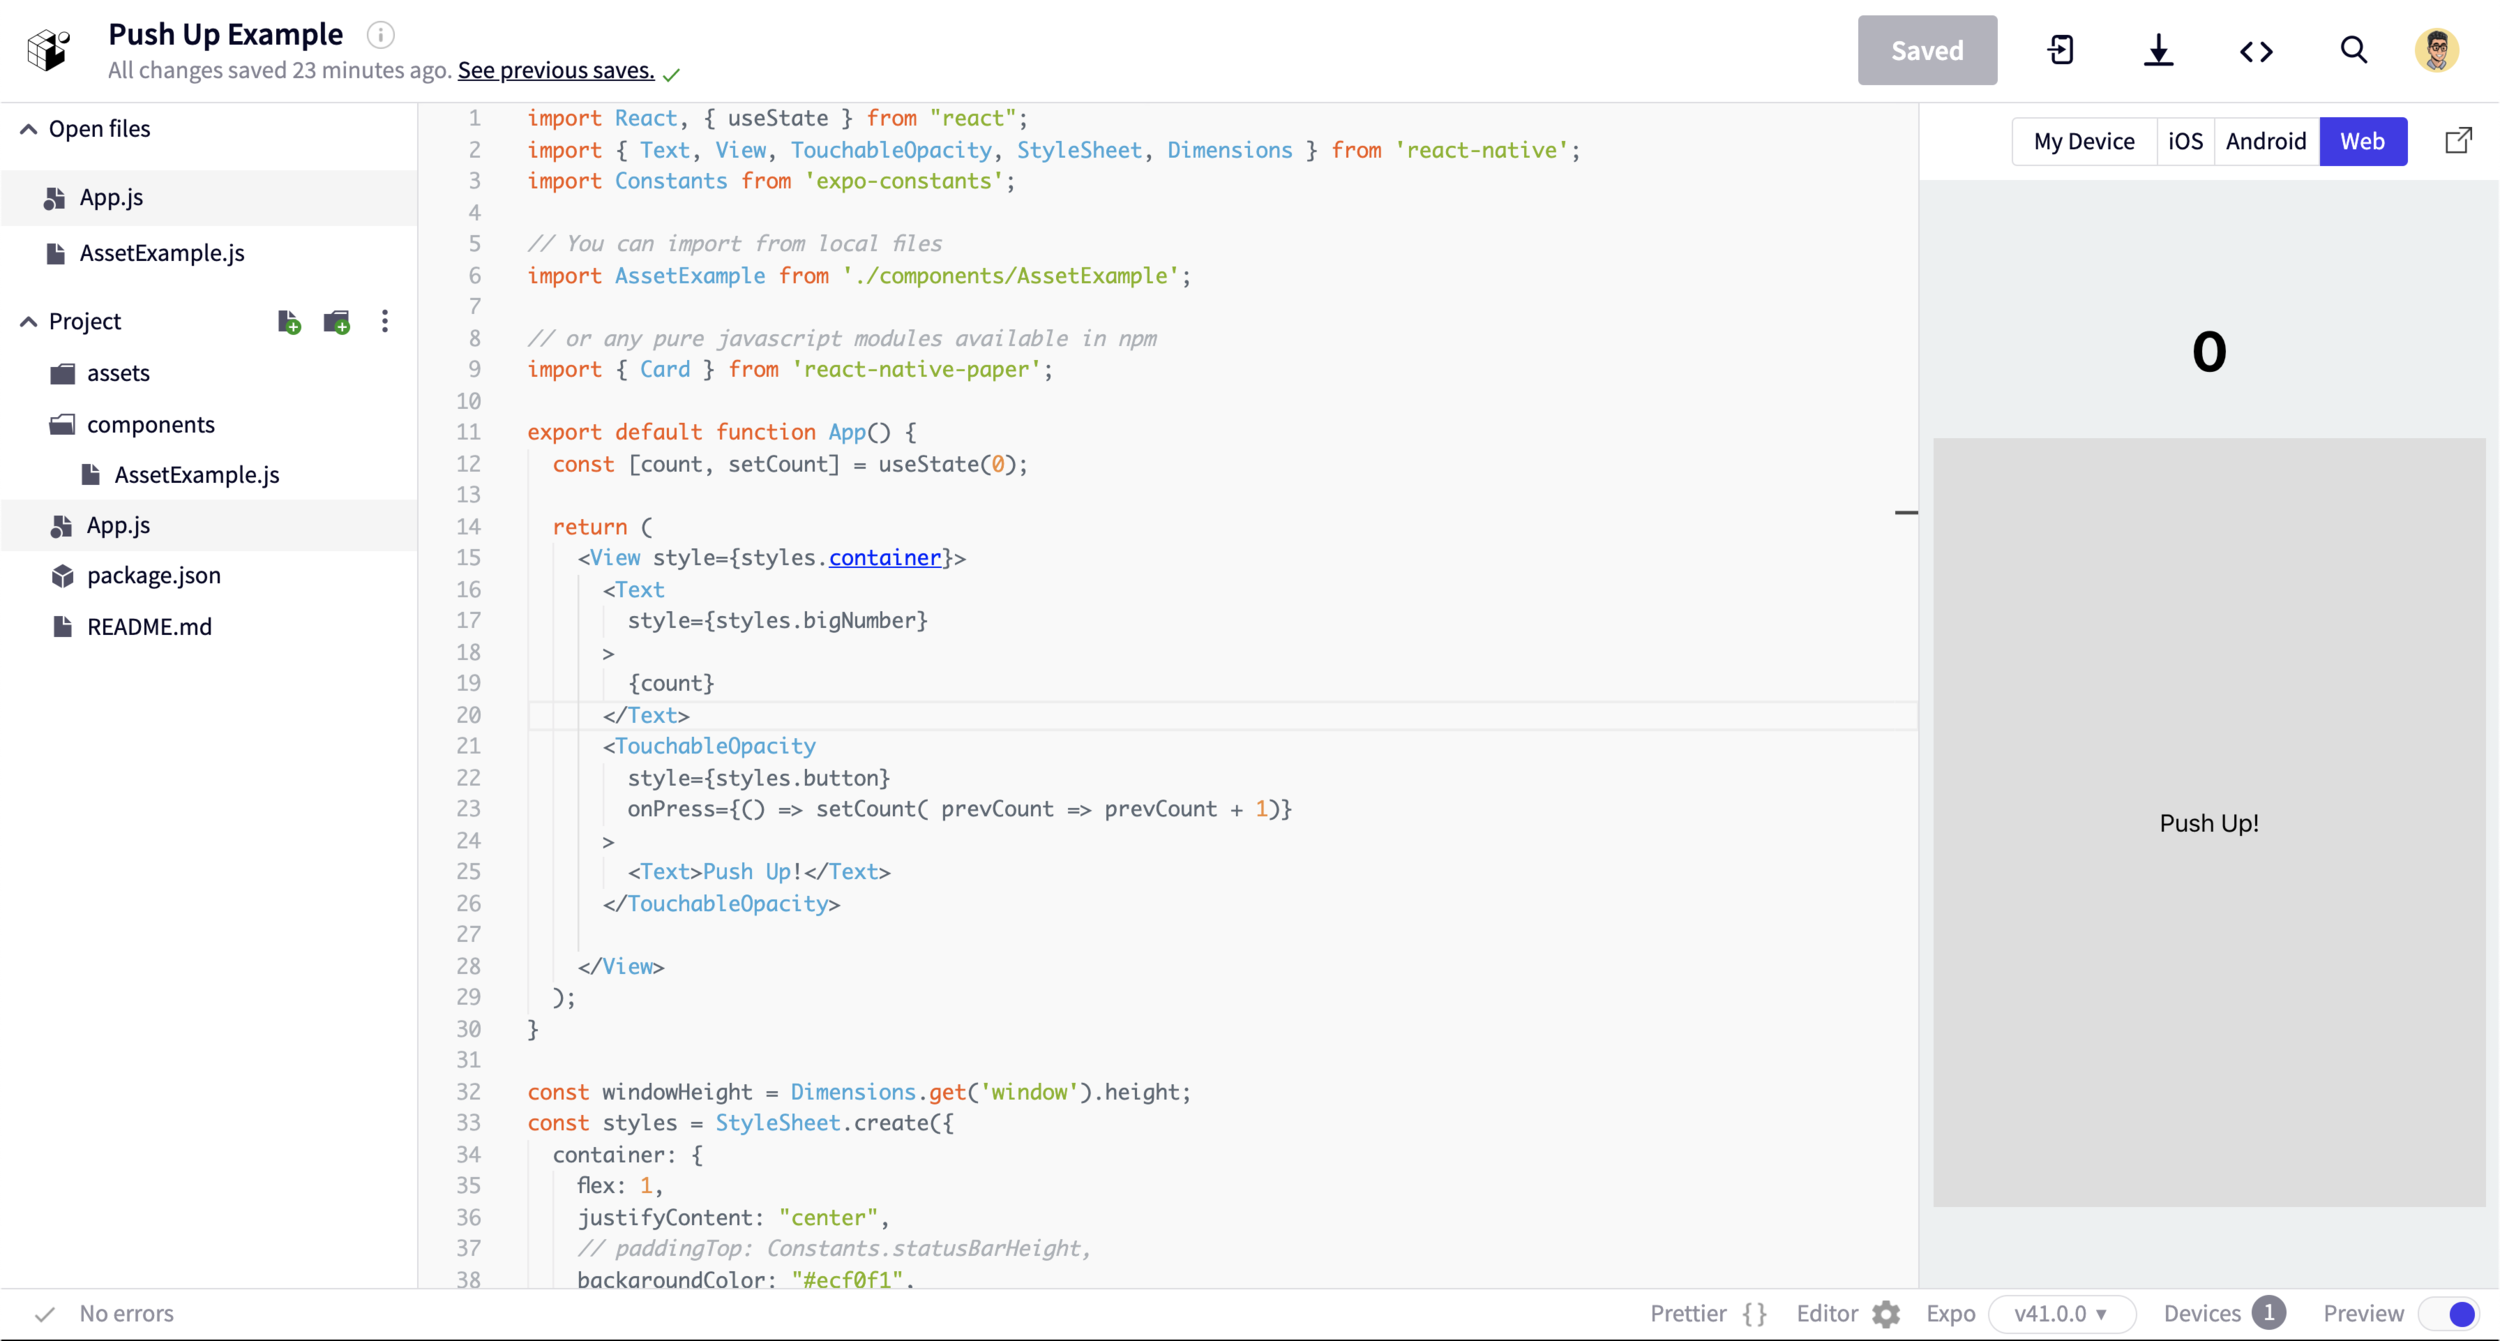Open the embed code icon
Image resolution: width=2500 pixels, height=1341 pixels.
pos(2256,50)
